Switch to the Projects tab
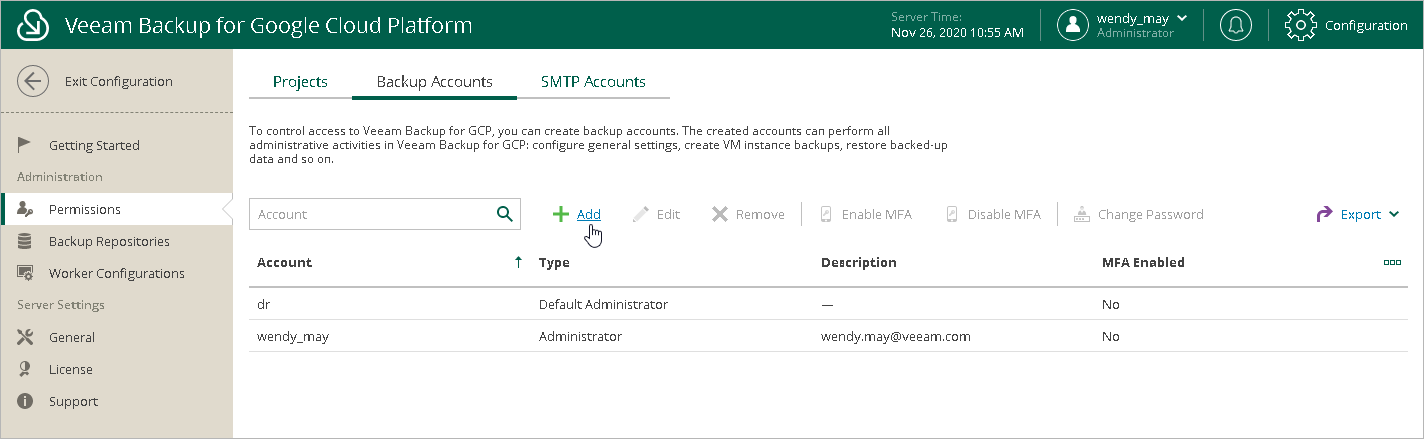Screen dimensions: 1424x439 300,82
